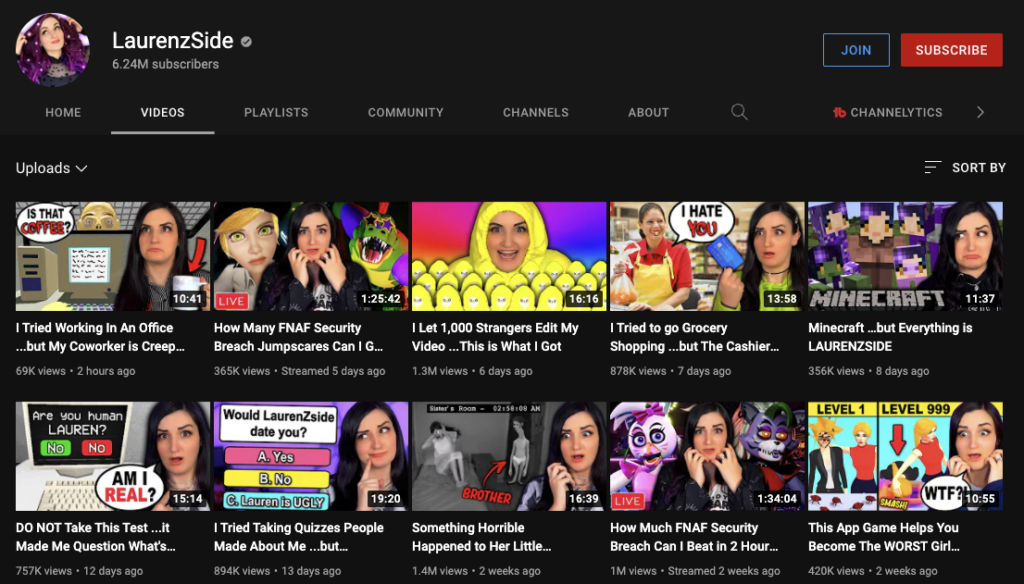Screen dimensions: 1024x584
Task: Open the 1:34:04 FNAF livestream thumbnail
Action: [x=707, y=456]
